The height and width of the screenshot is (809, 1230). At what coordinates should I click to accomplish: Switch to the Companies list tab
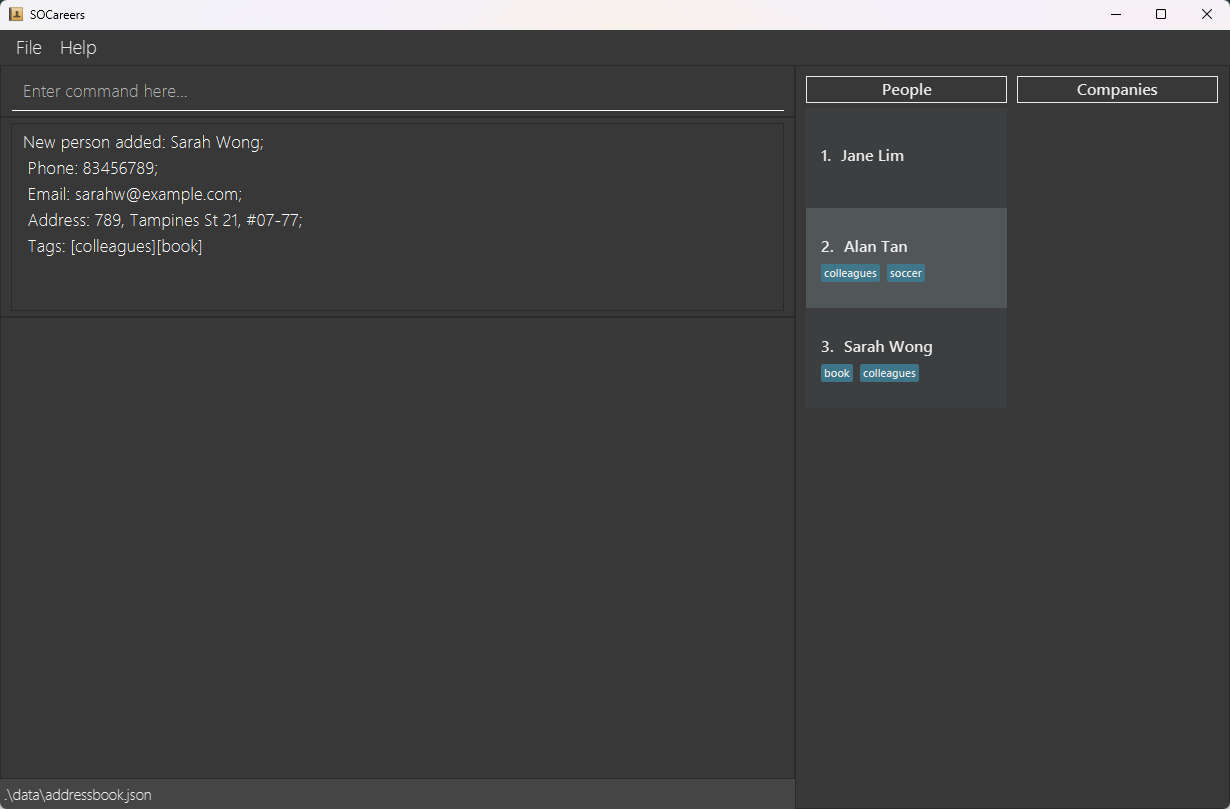1116,90
